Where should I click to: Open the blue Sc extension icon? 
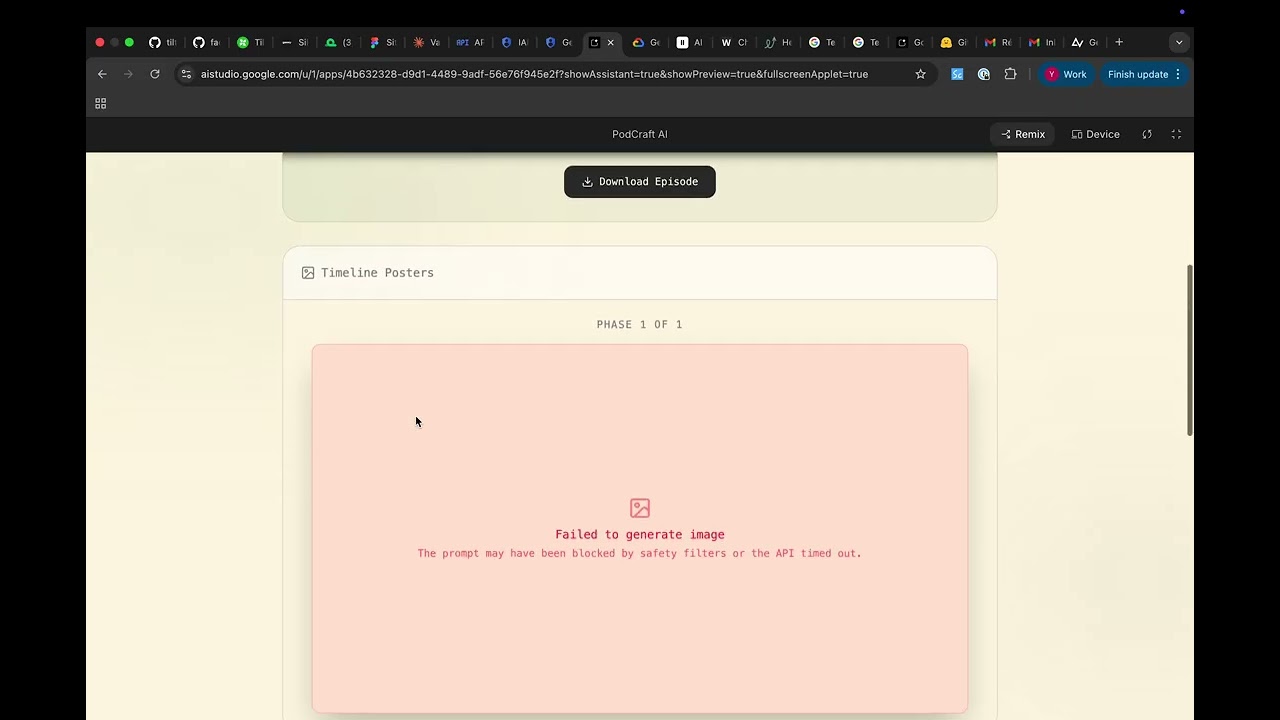tap(957, 74)
